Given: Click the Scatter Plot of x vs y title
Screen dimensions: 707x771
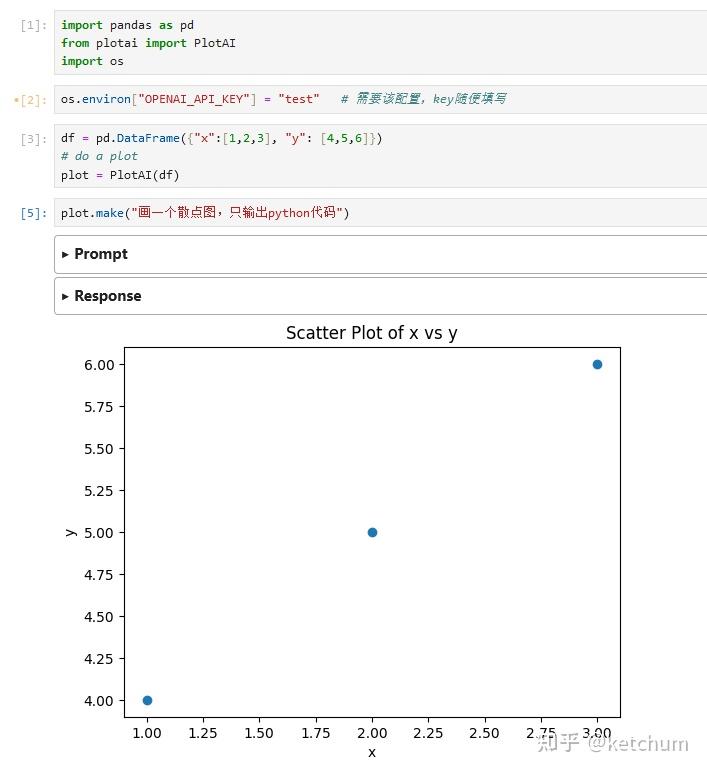Looking at the screenshot, I should 372,333.
